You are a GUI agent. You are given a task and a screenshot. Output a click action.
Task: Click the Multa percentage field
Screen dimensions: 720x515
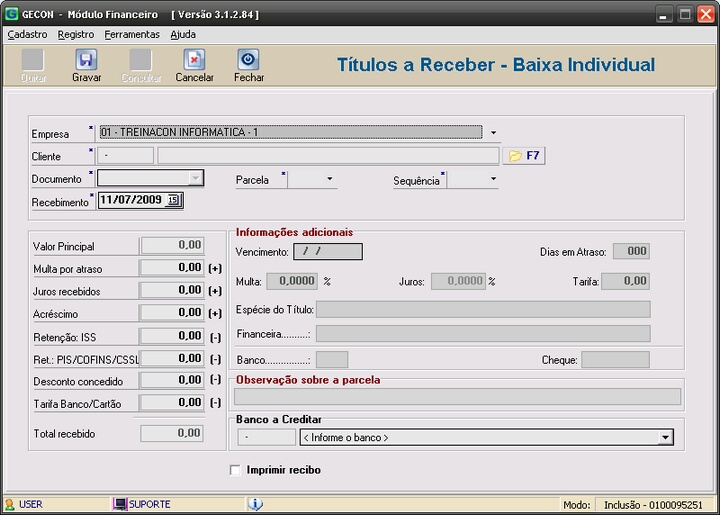tap(292, 281)
